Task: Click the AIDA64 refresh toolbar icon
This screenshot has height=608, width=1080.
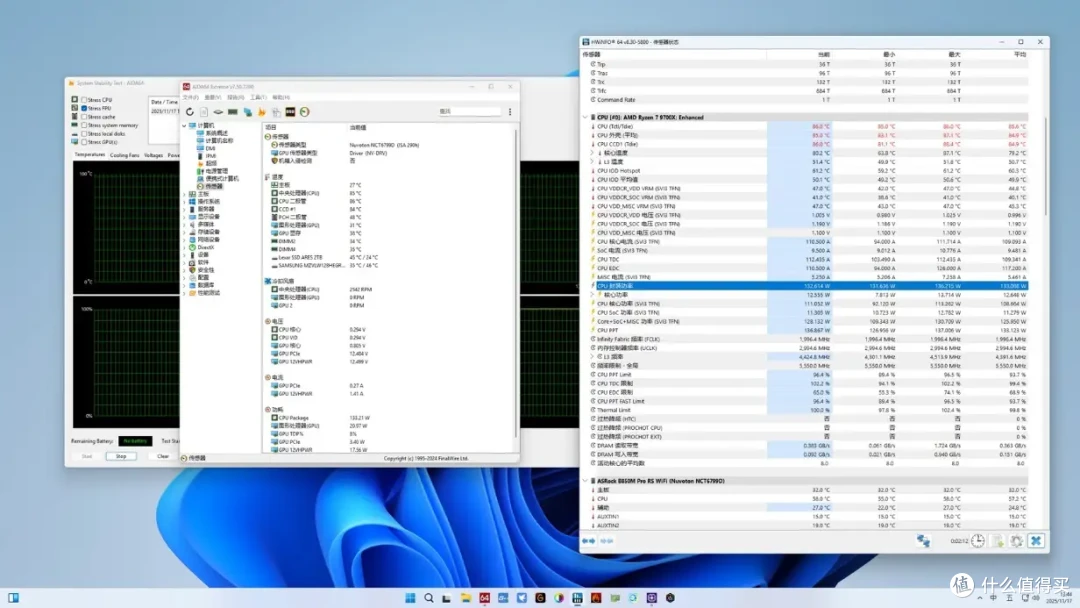Action: [x=189, y=112]
